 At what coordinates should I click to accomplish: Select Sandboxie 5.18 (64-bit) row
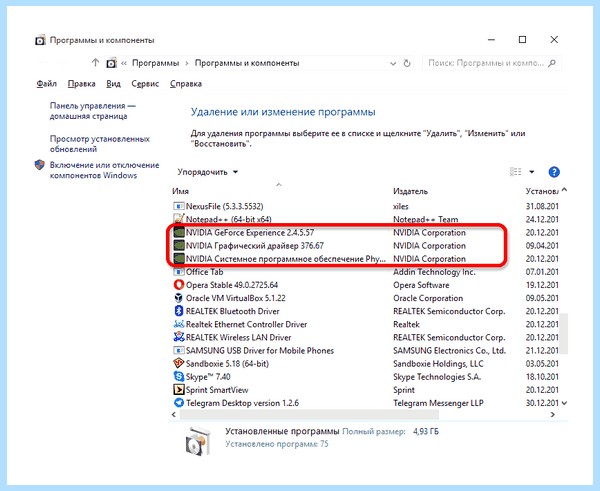pyautogui.click(x=365, y=363)
